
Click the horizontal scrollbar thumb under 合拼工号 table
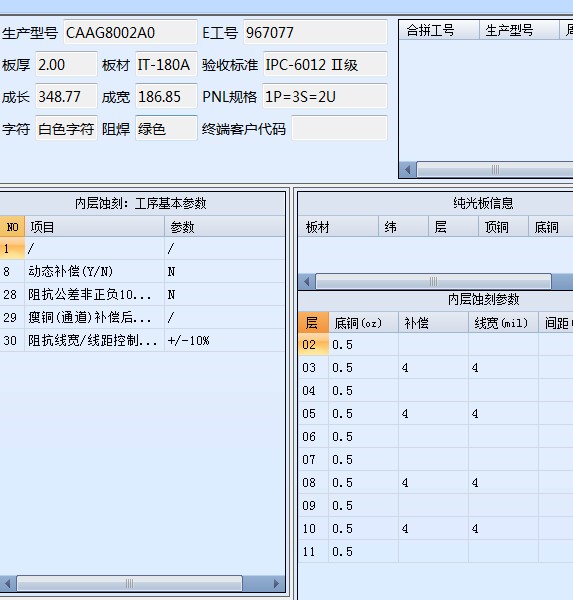(495, 169)
